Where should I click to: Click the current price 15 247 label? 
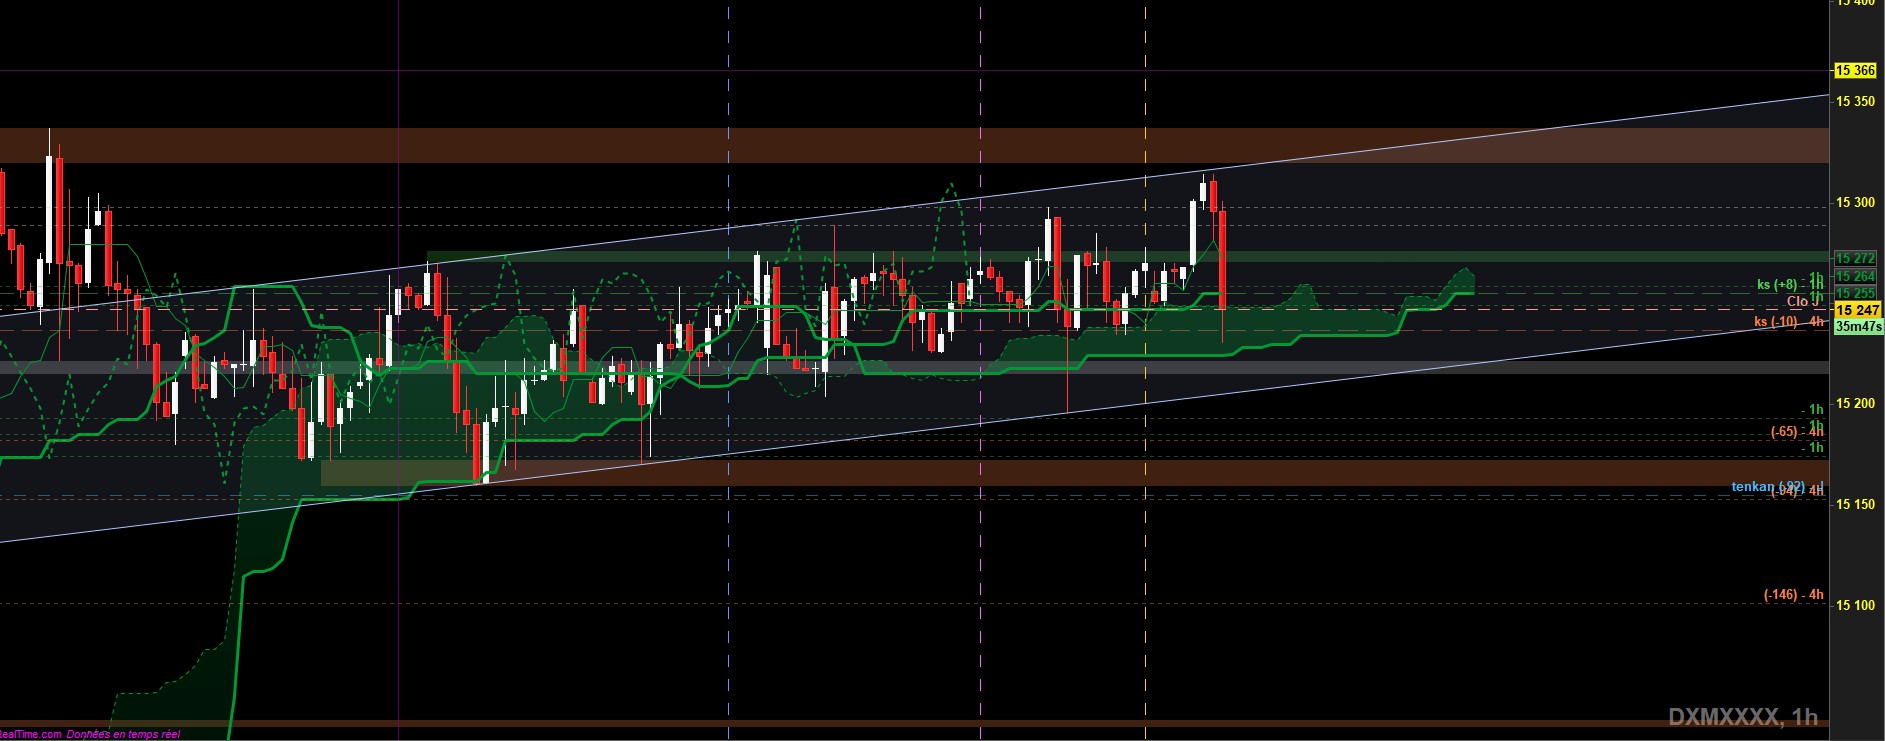[x=1858, y=310]
